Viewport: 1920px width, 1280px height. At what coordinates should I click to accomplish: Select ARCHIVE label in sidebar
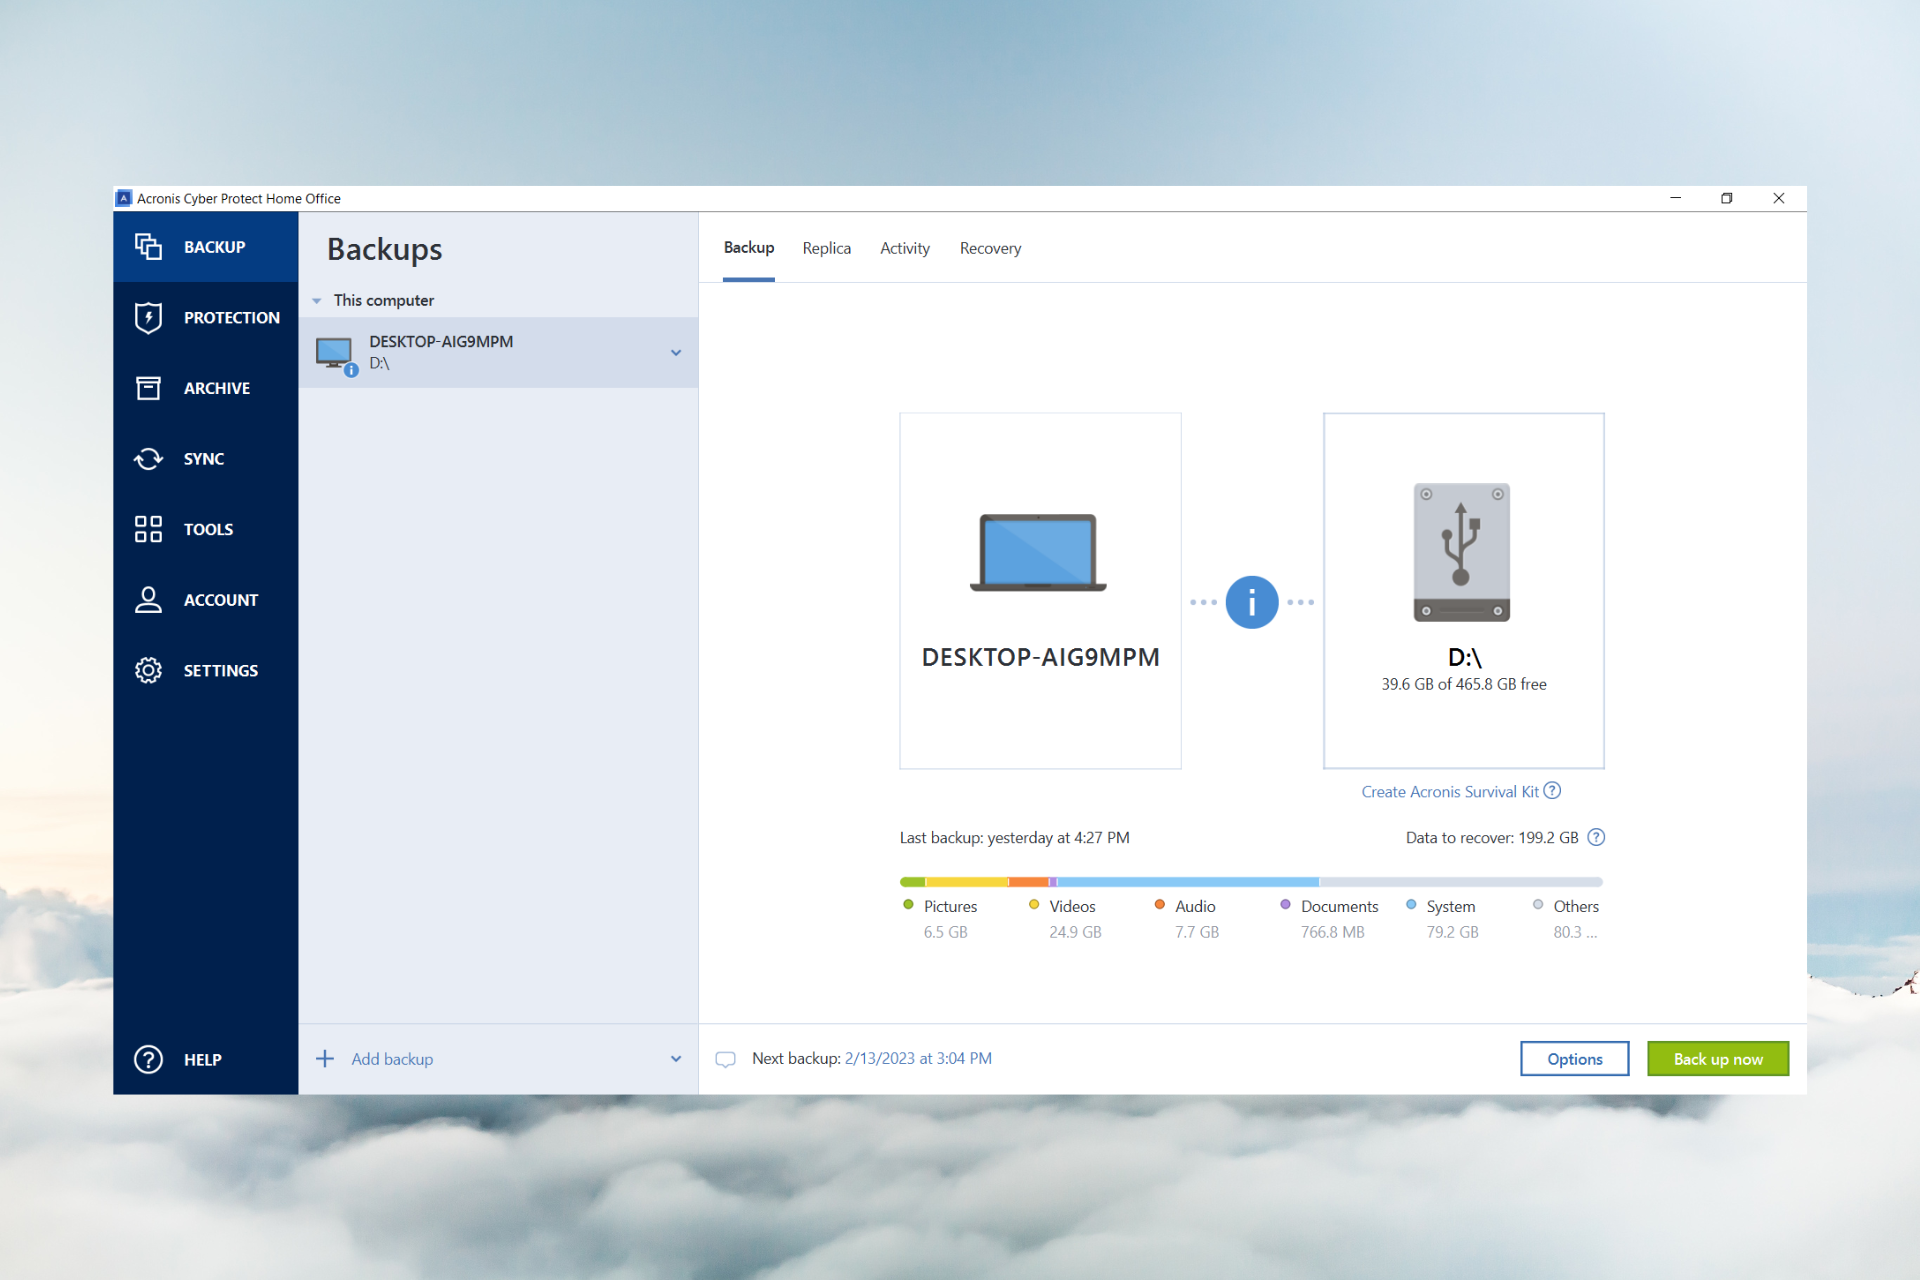(x=217, y=388)
